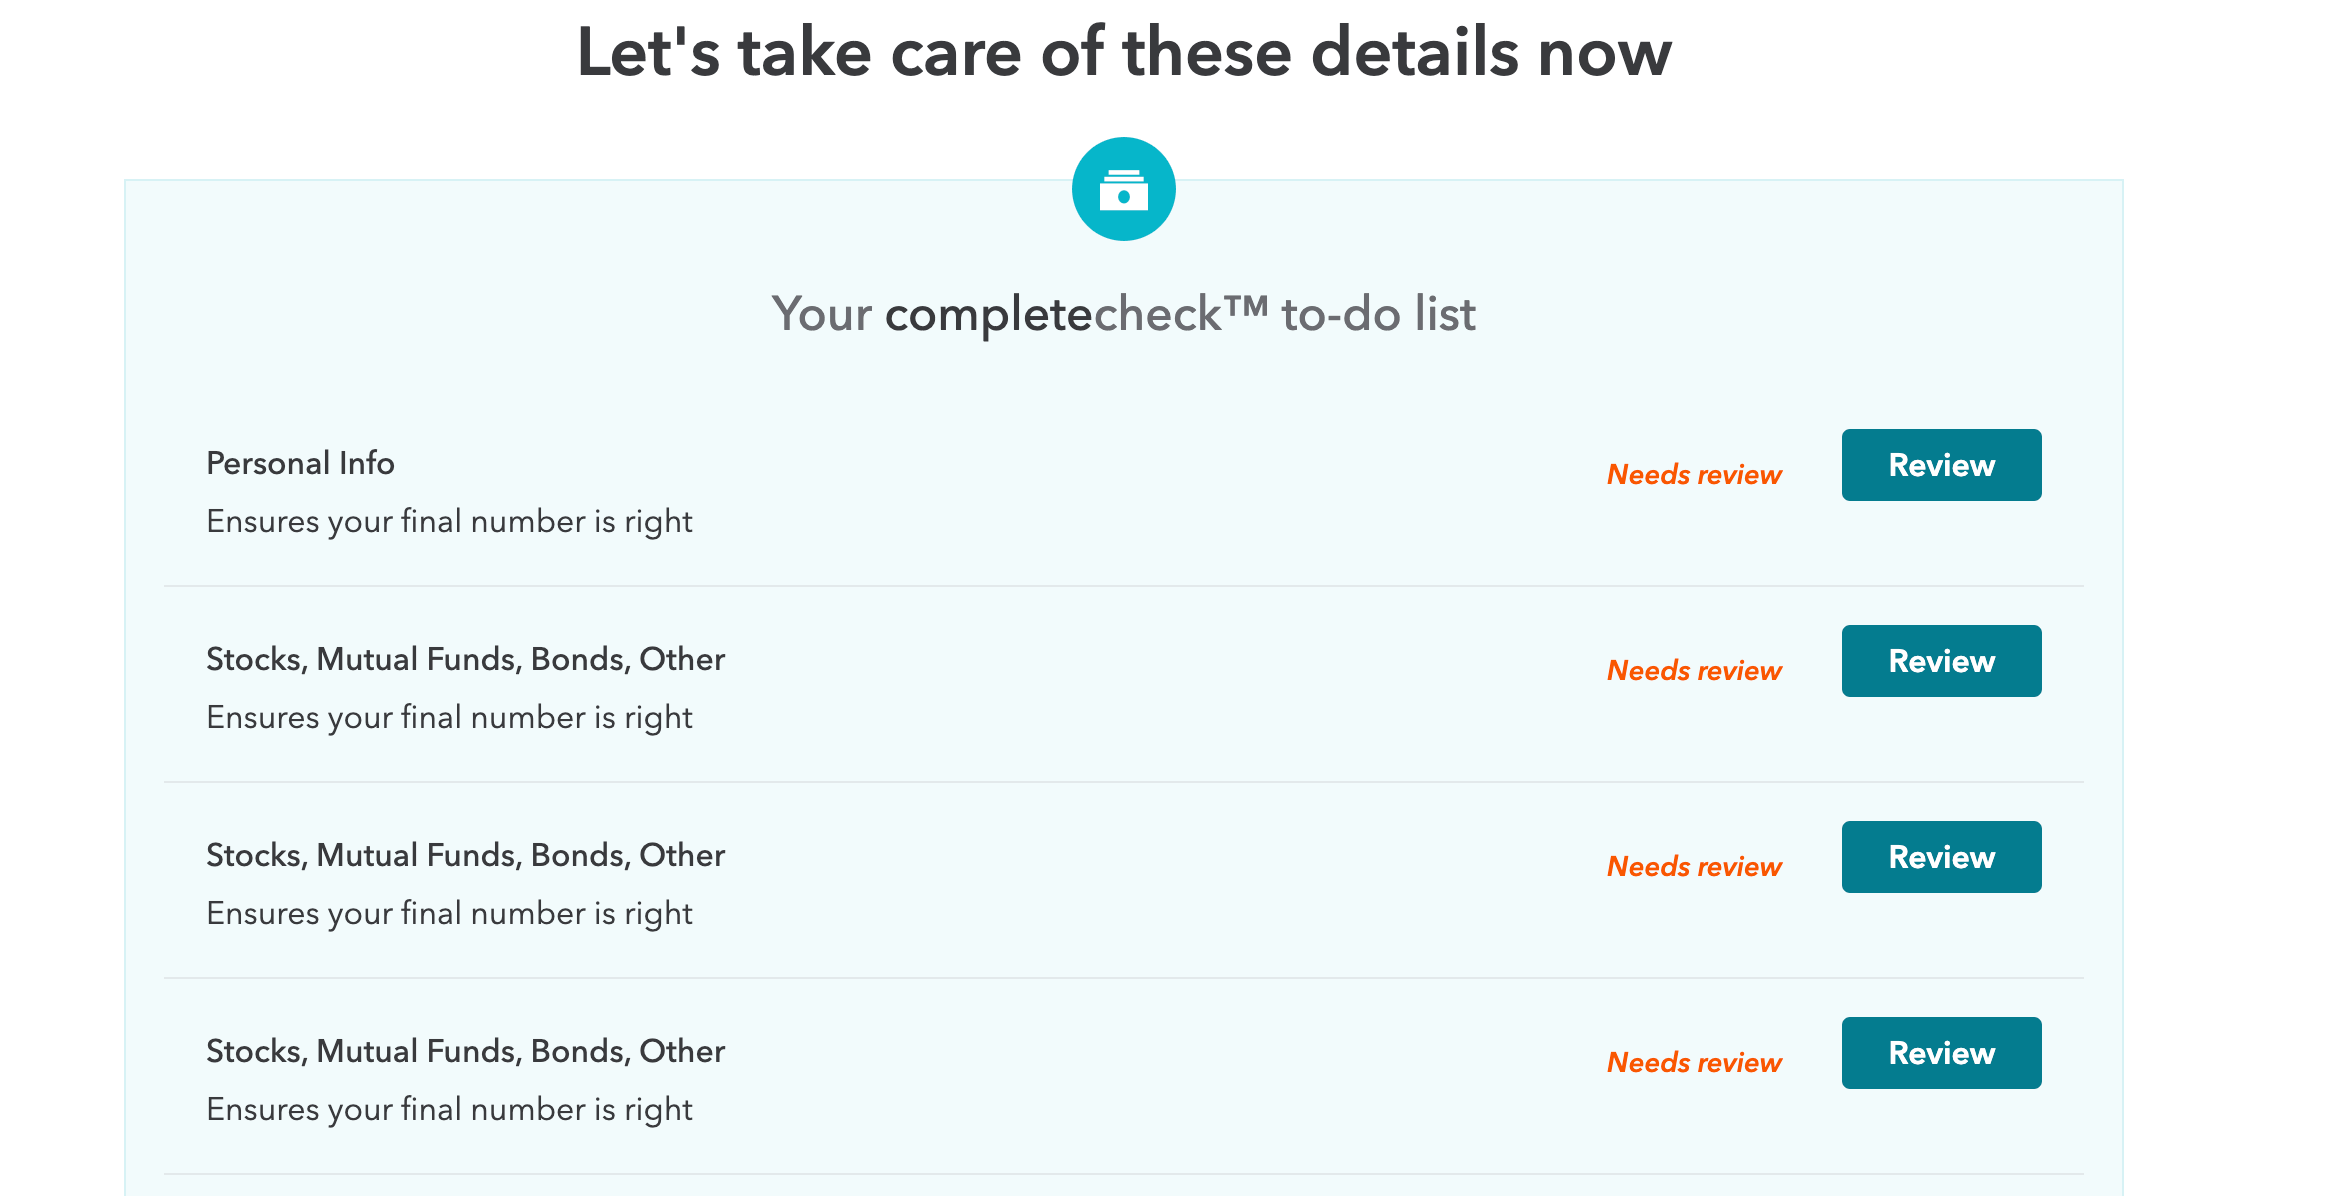Screen dimensions: 2328x1196
Task: Click the teal completecheck archive box icon
Action: coord(1124,189)
